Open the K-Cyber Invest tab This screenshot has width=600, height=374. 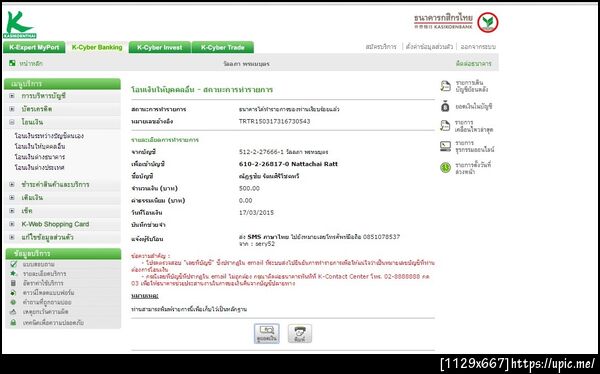160,47
